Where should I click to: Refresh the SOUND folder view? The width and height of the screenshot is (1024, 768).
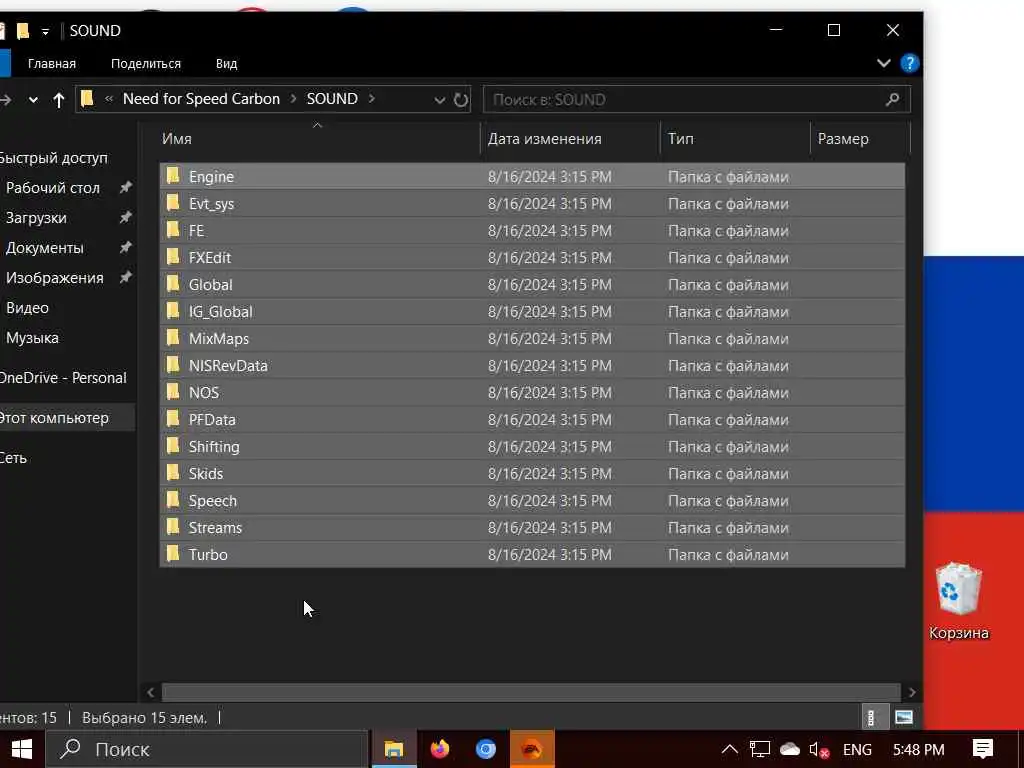[461, 99]
